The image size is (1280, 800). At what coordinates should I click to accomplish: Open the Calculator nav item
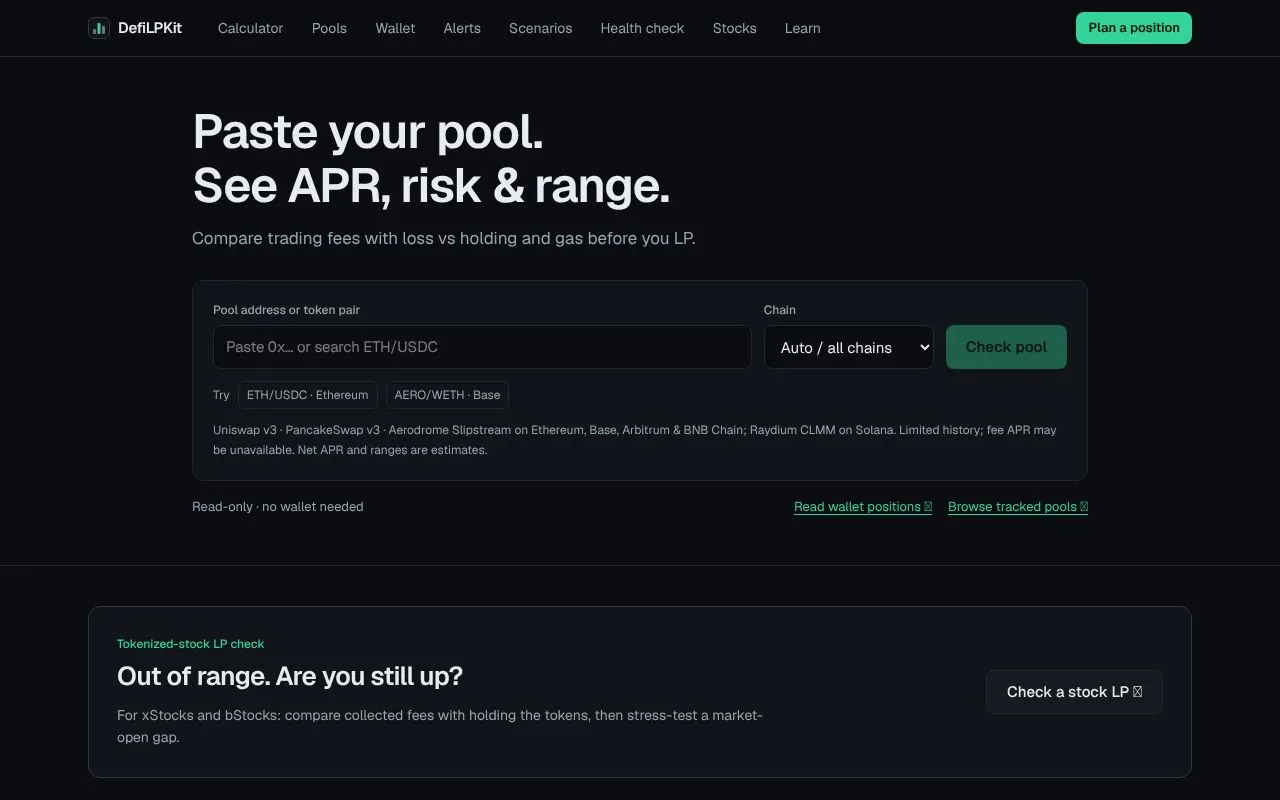pos(250,28)
